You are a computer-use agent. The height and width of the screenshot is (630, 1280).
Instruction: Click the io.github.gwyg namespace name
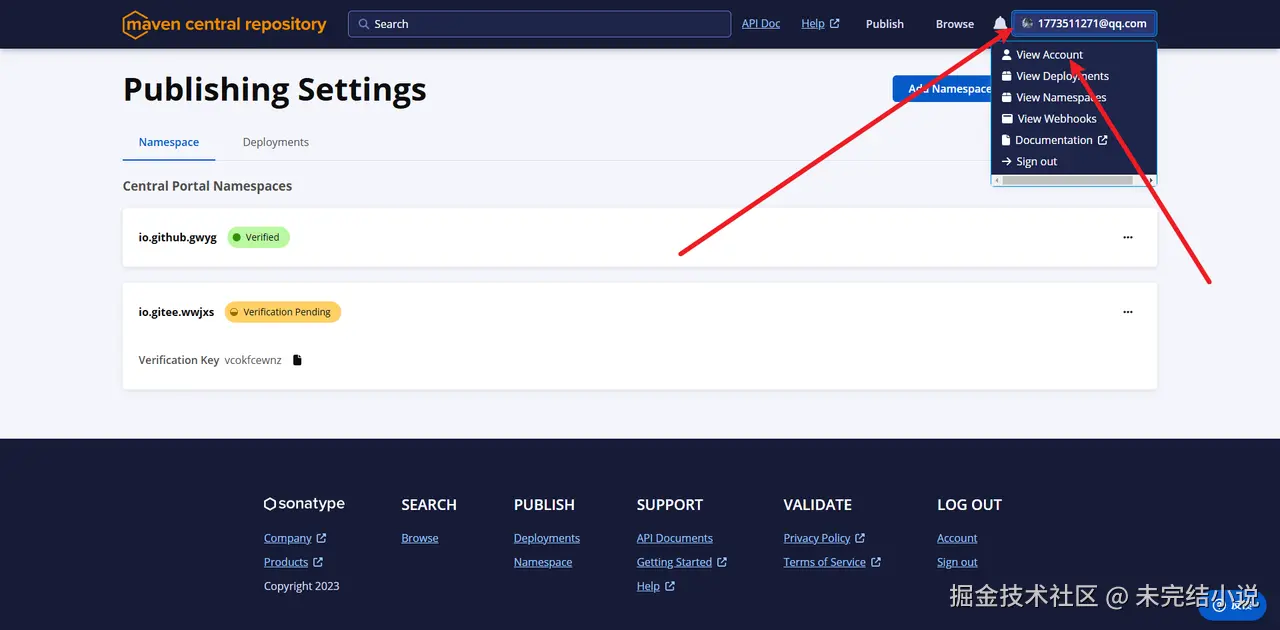pos(178,237)
